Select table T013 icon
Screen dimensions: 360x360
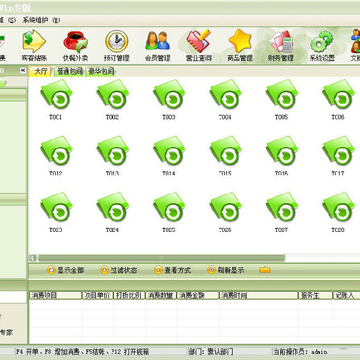coord(112,151)
